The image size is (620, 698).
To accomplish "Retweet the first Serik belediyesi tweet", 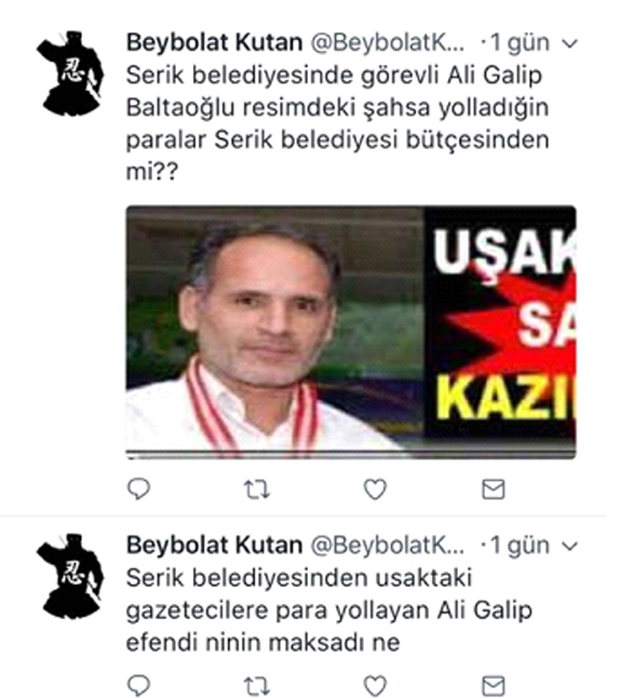I will (257, 489).
